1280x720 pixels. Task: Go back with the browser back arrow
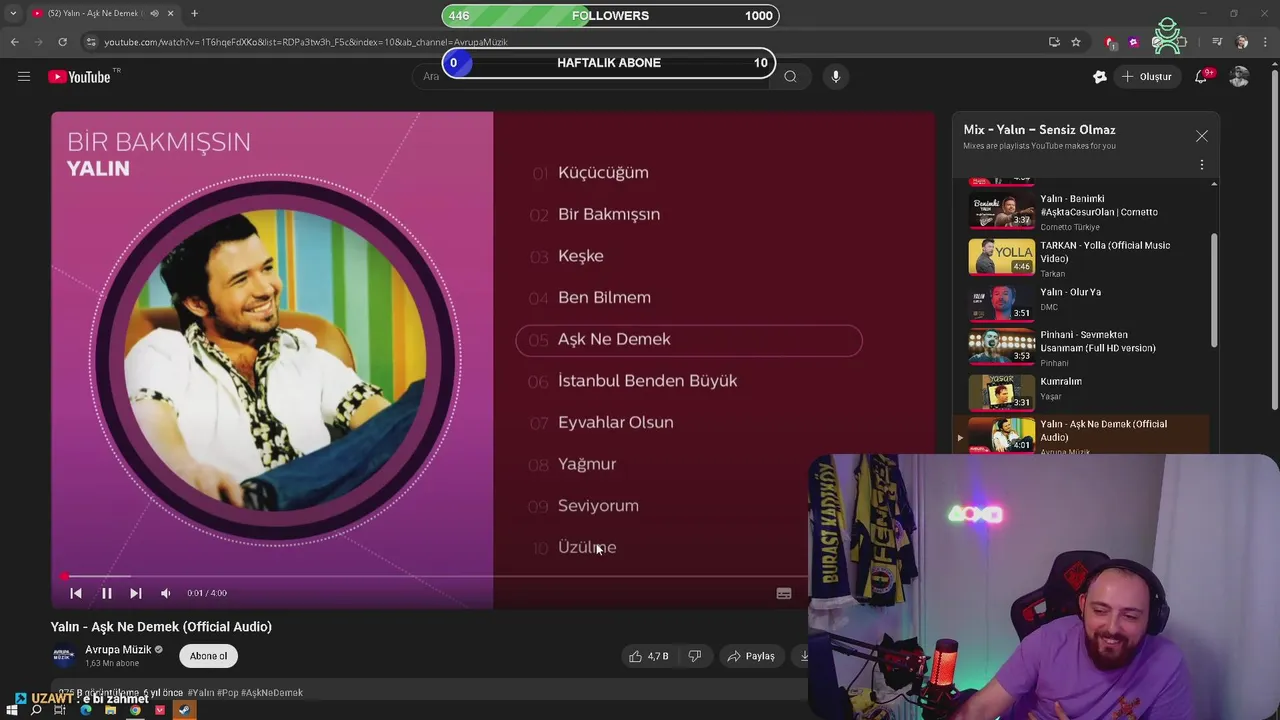pyautogui.click(x=15, y=42)
